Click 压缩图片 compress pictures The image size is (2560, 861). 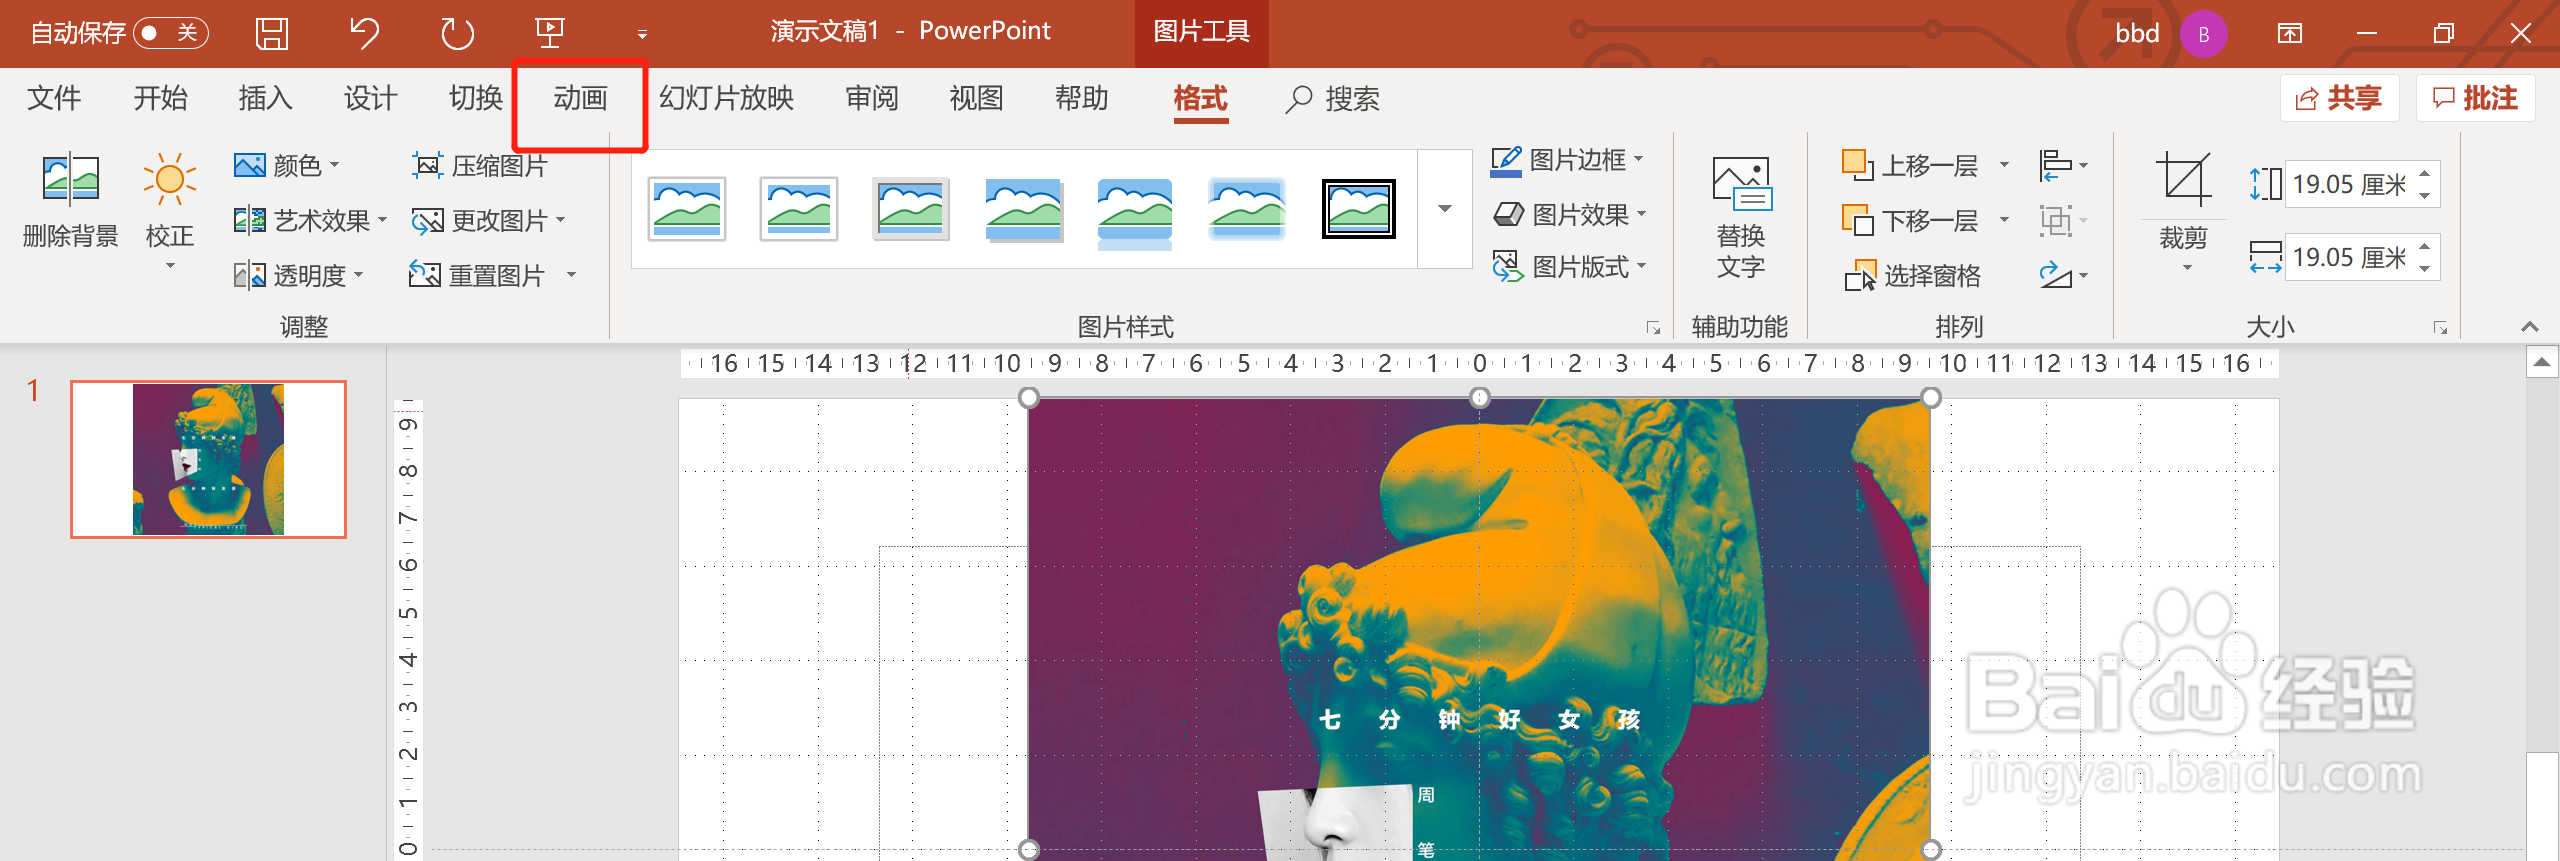pyautogui.click(x=480, y=165)
